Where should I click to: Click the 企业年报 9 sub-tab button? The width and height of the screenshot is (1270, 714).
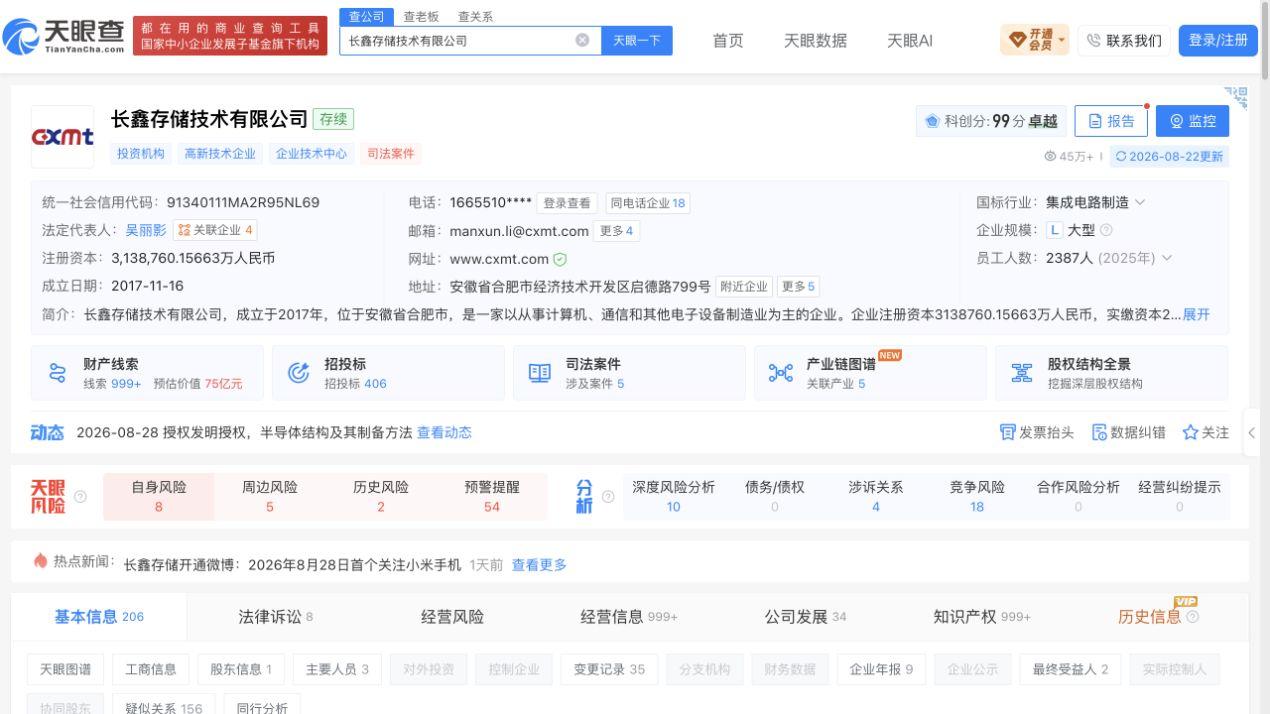tap(881, 669)
